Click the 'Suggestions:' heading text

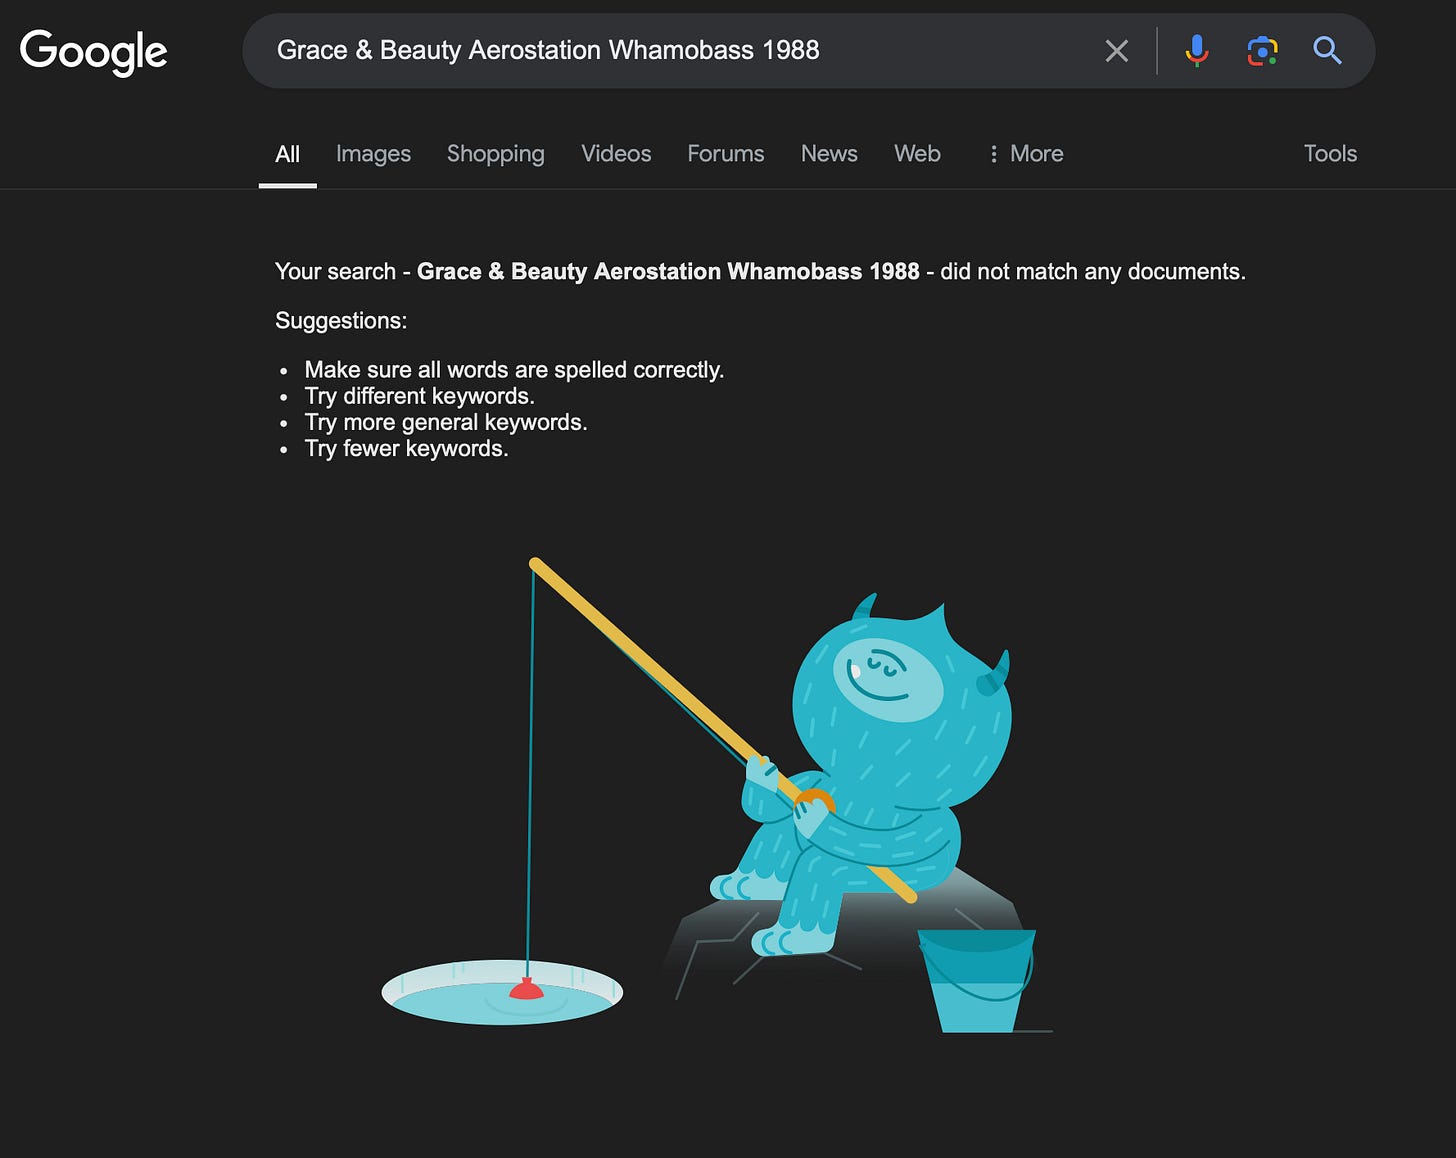[341, 321]
